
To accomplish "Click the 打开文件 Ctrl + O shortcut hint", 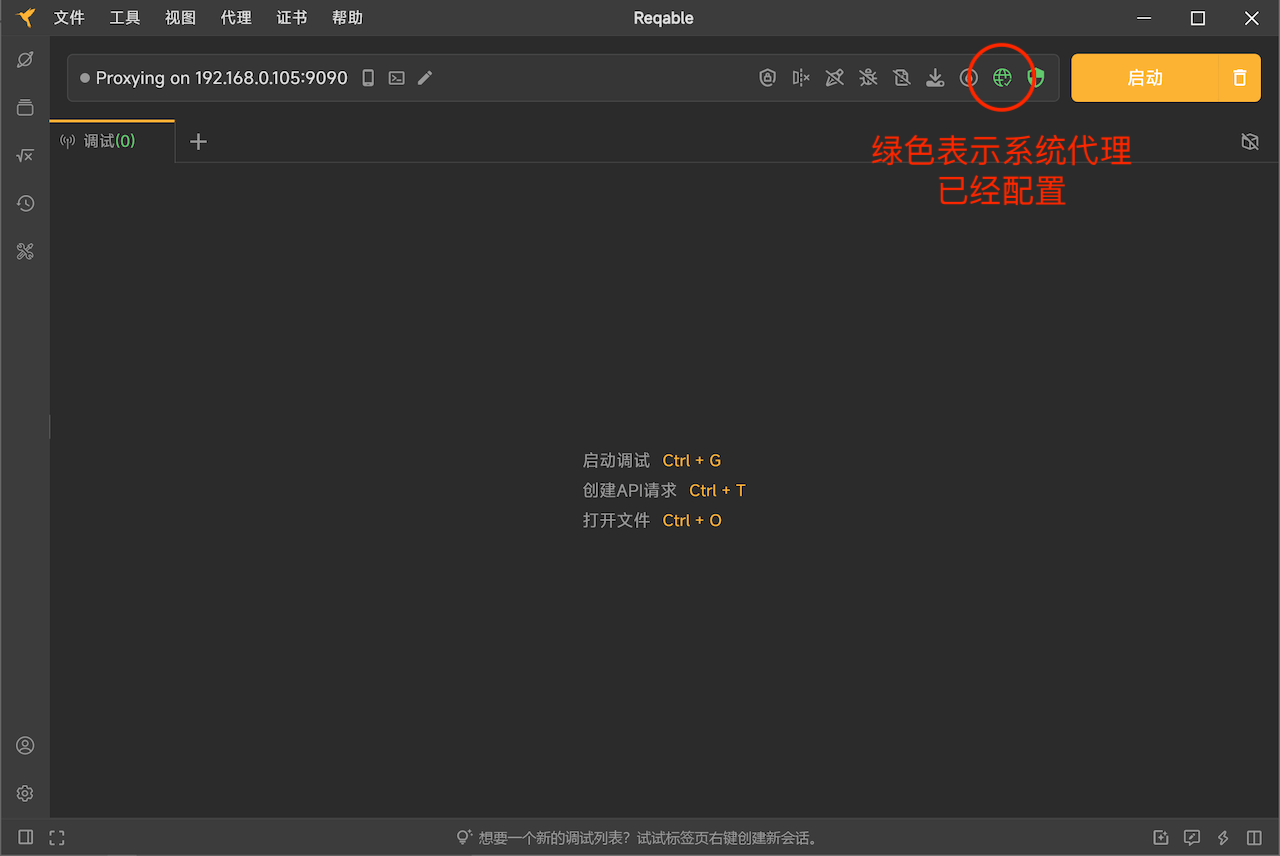I will tap(652, 521).
